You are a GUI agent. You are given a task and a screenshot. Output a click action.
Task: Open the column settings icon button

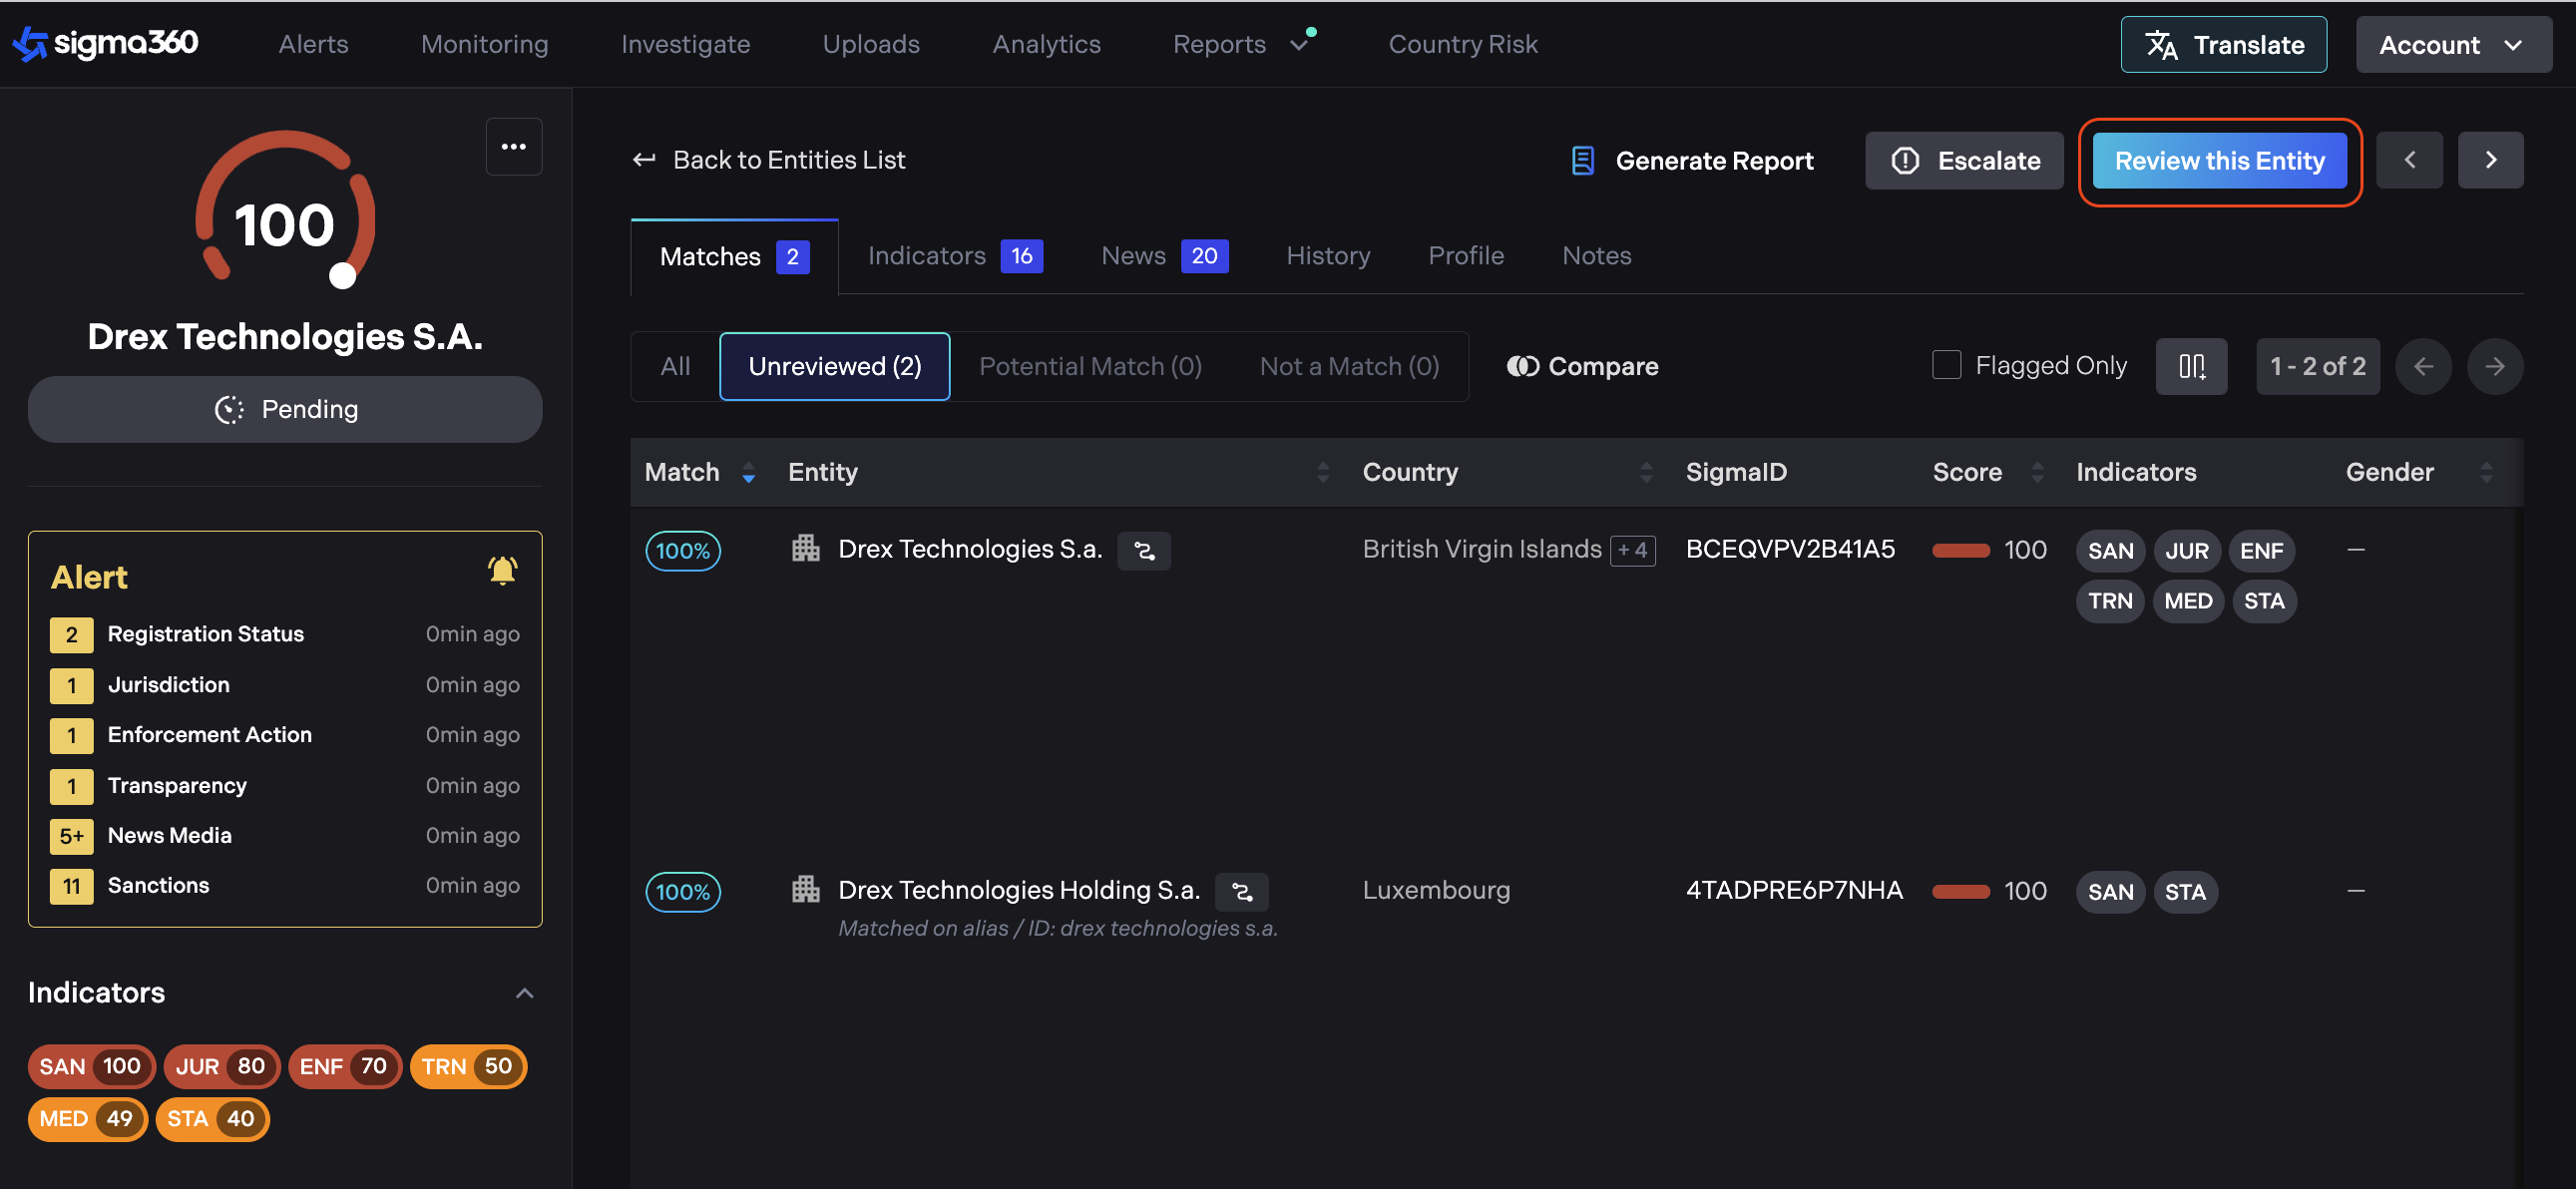pyautogui.click(x=2190, y=366)
